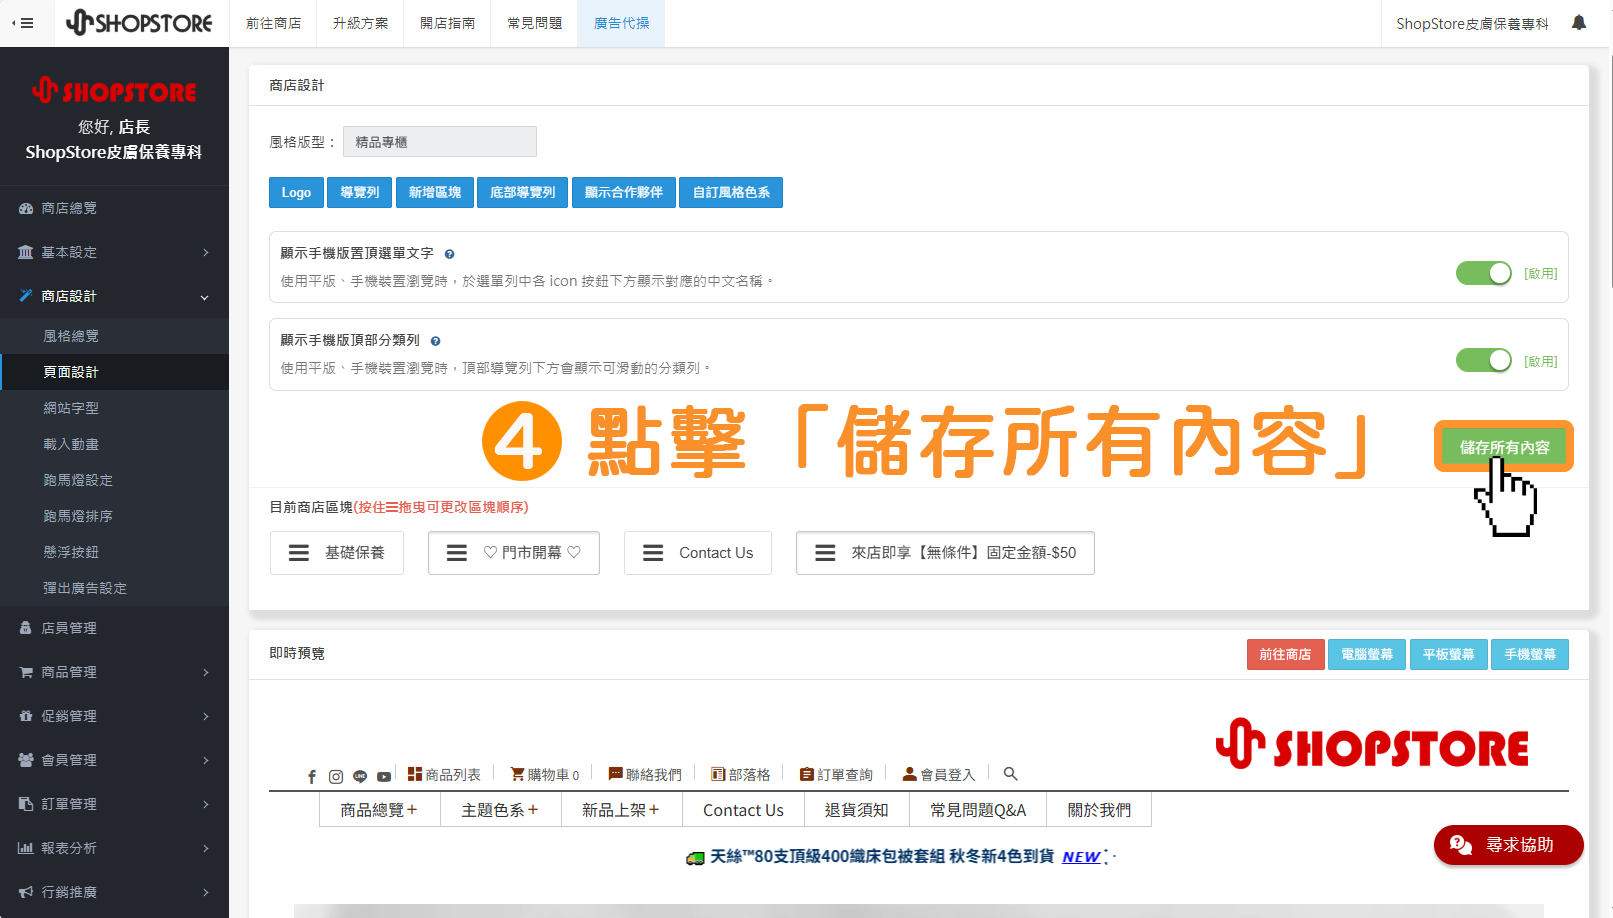1613x918 pixels.
Task: Select 風格總覽 in sidebar submenu
Action: pos(114,336)
